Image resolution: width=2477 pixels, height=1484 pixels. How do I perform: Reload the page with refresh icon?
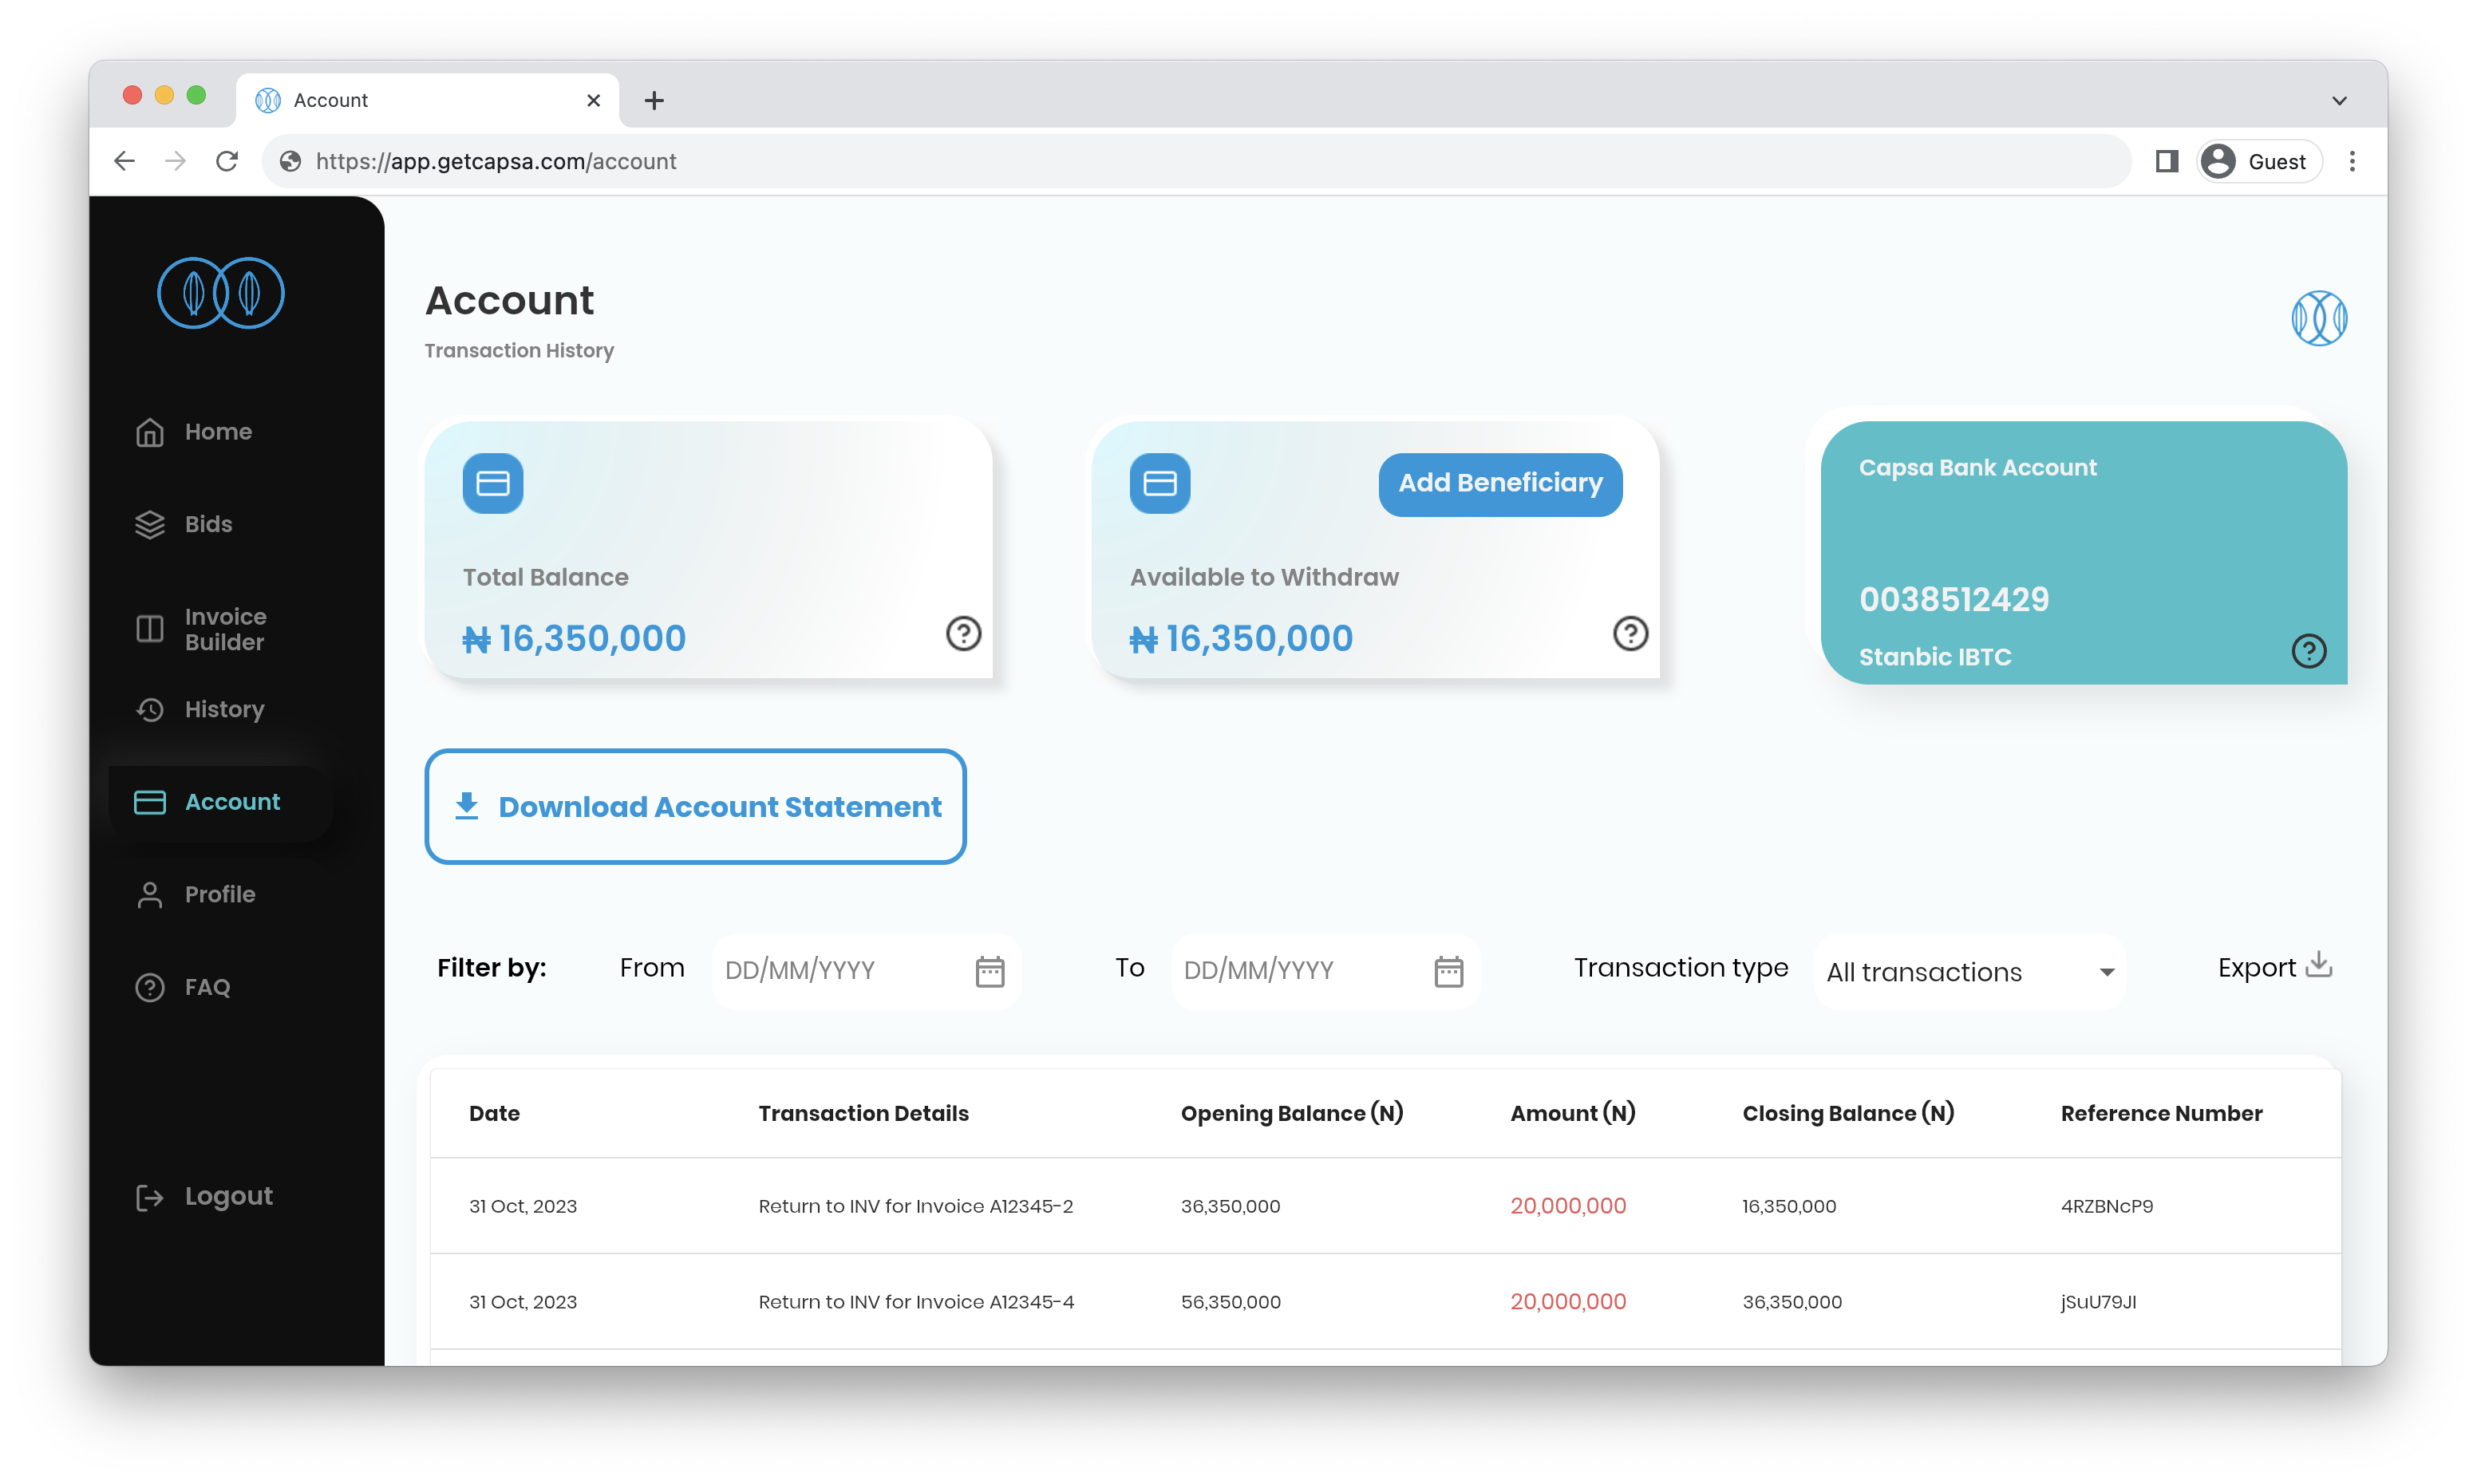tap(227, 161)
